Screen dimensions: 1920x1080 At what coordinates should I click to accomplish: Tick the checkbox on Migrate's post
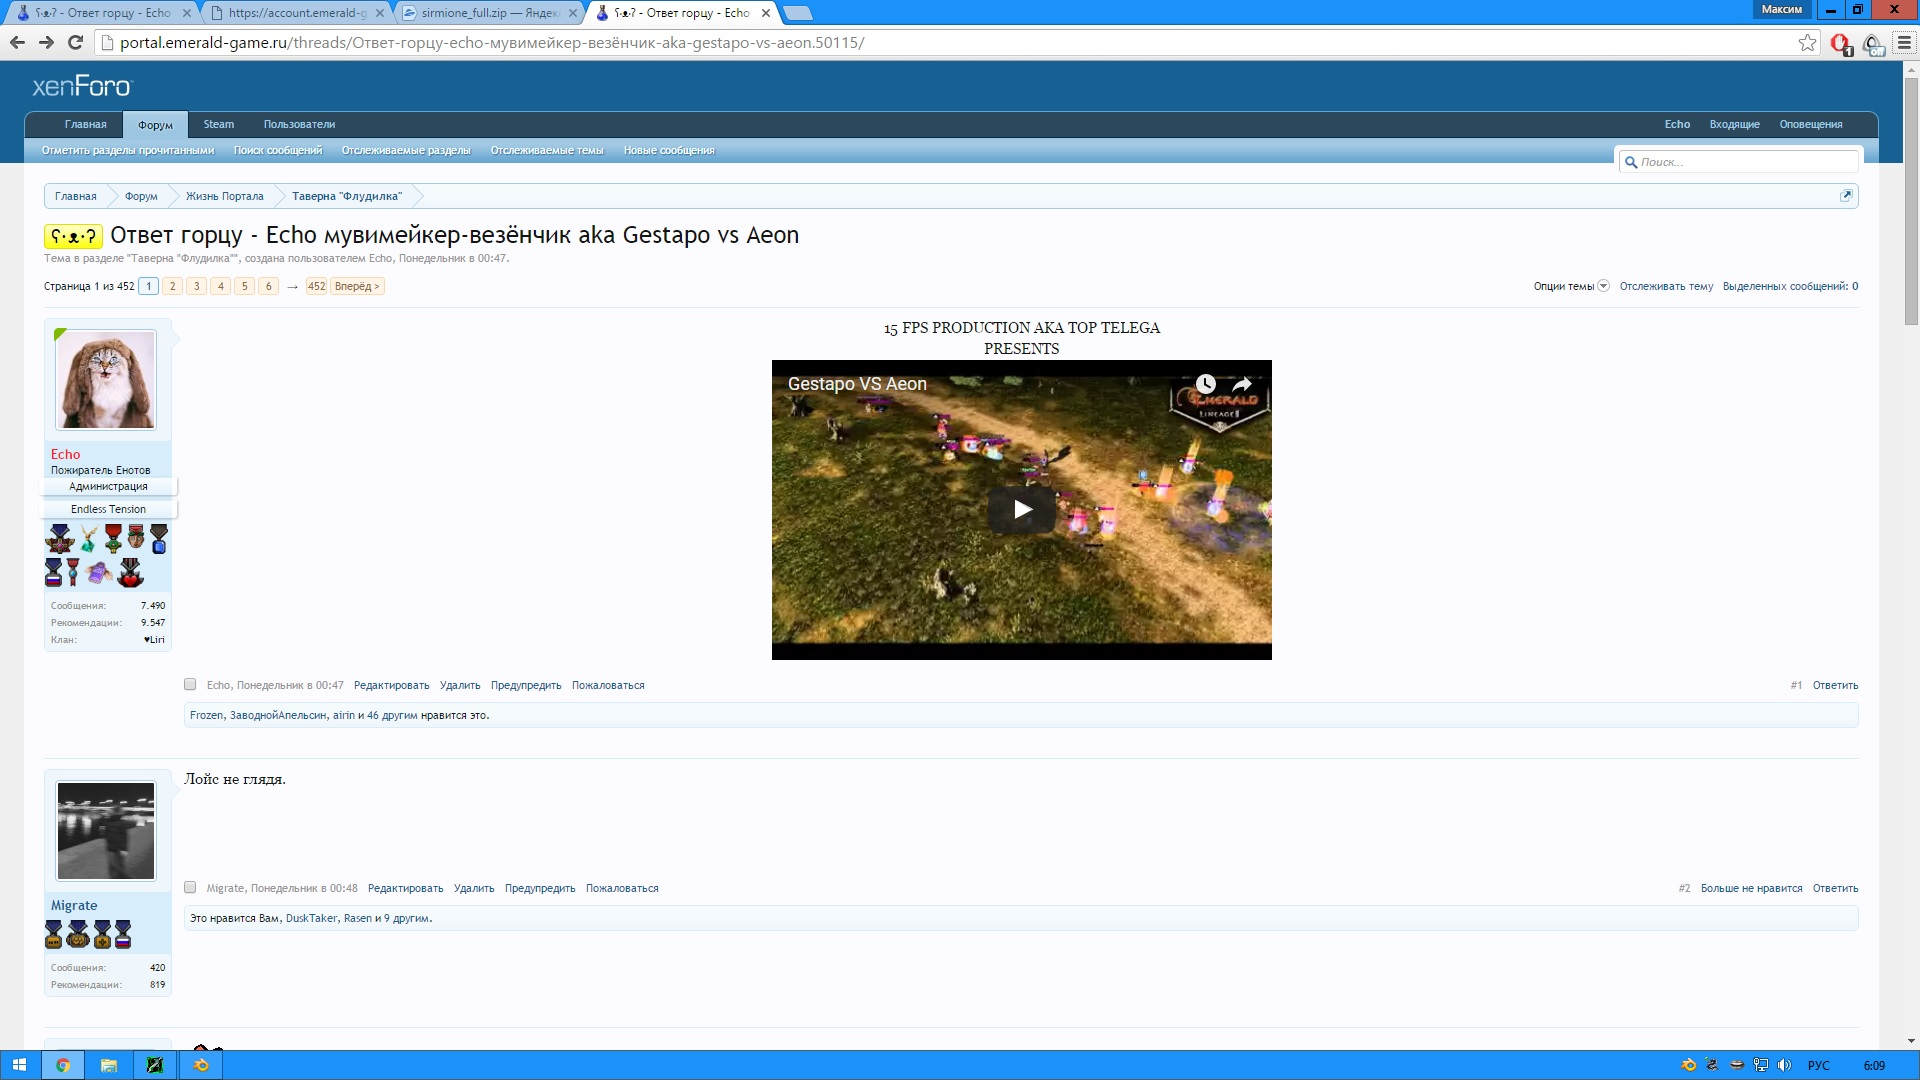(x=190, y=888)
